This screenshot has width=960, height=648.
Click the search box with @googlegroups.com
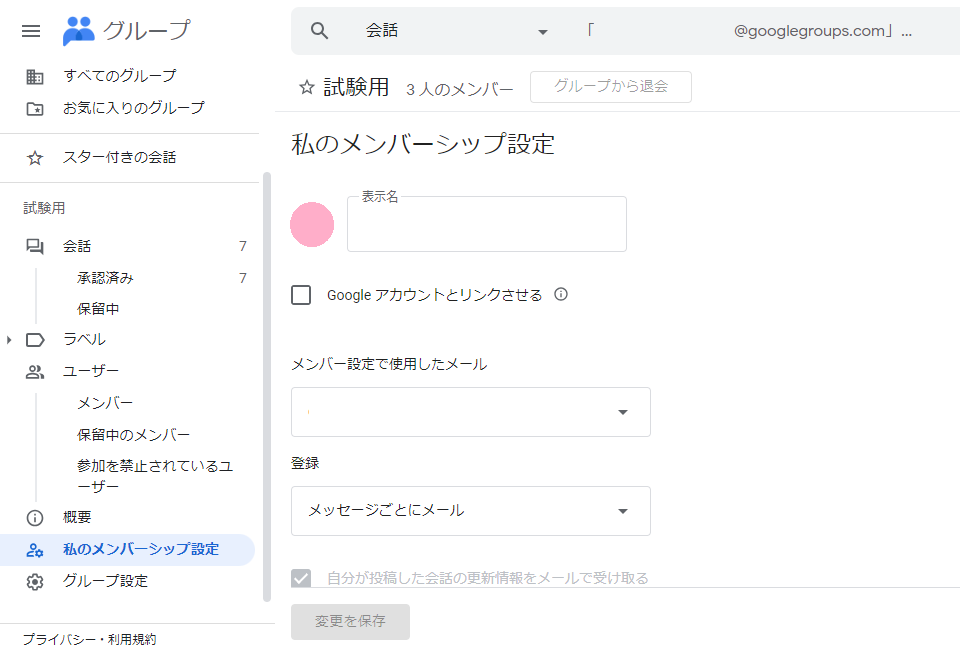[749, 31]
